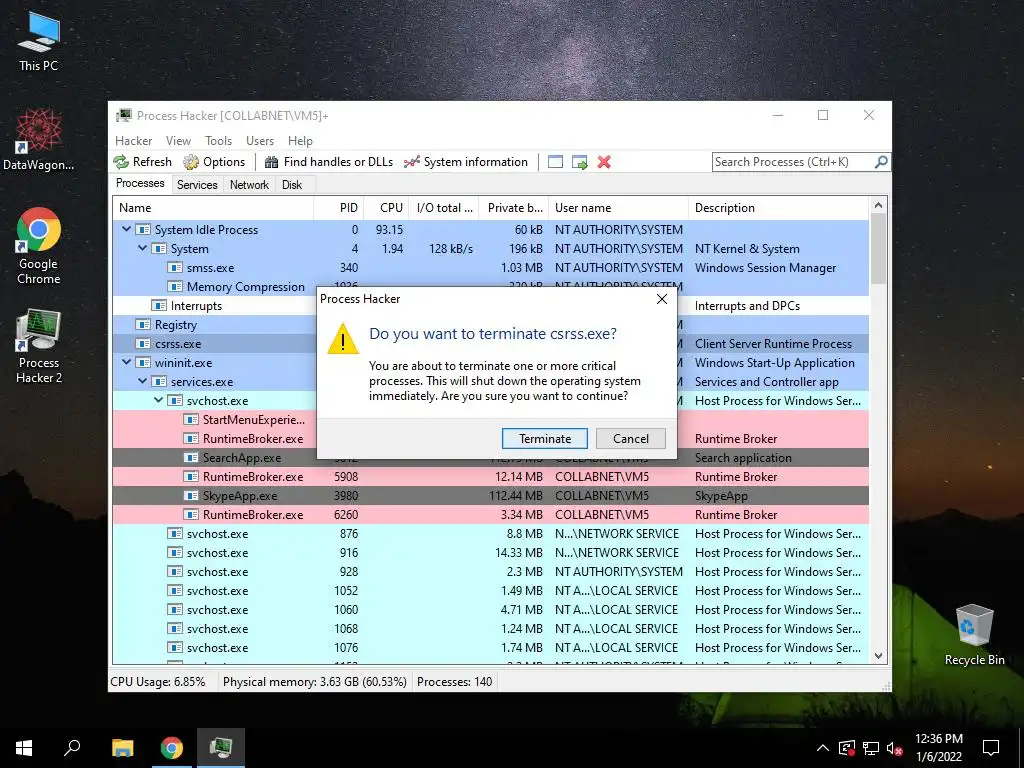
Task: Open taskbar search magnifier
Action: (72, 748)
